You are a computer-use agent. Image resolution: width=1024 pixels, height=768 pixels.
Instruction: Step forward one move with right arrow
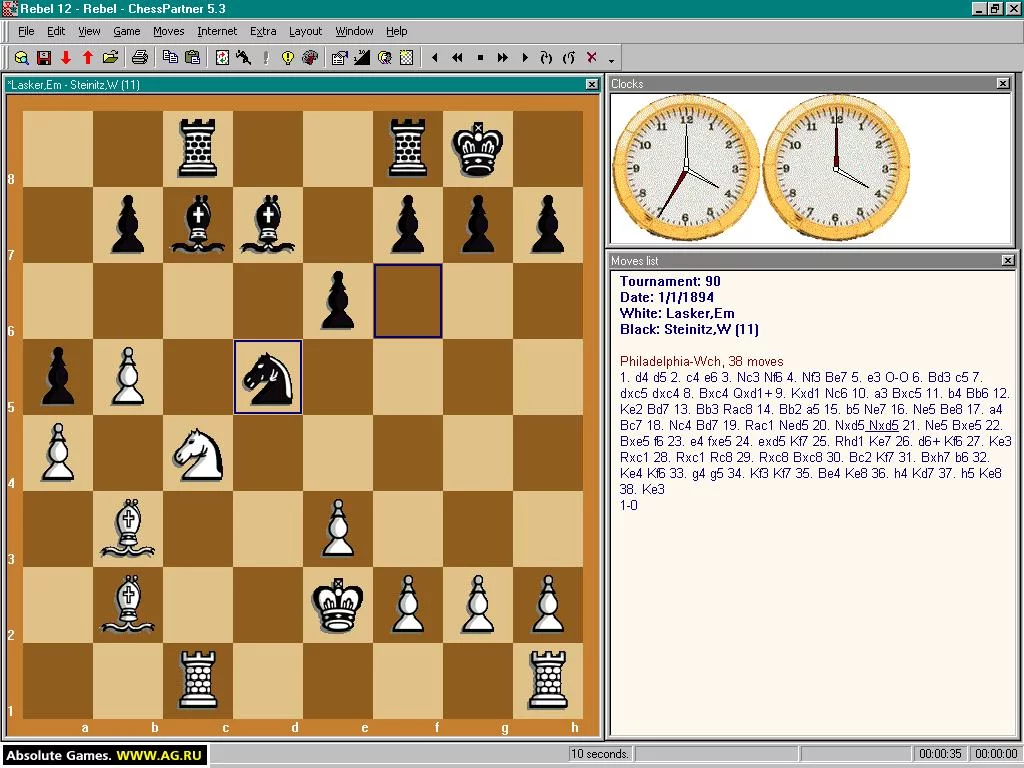tap(524, 57)
